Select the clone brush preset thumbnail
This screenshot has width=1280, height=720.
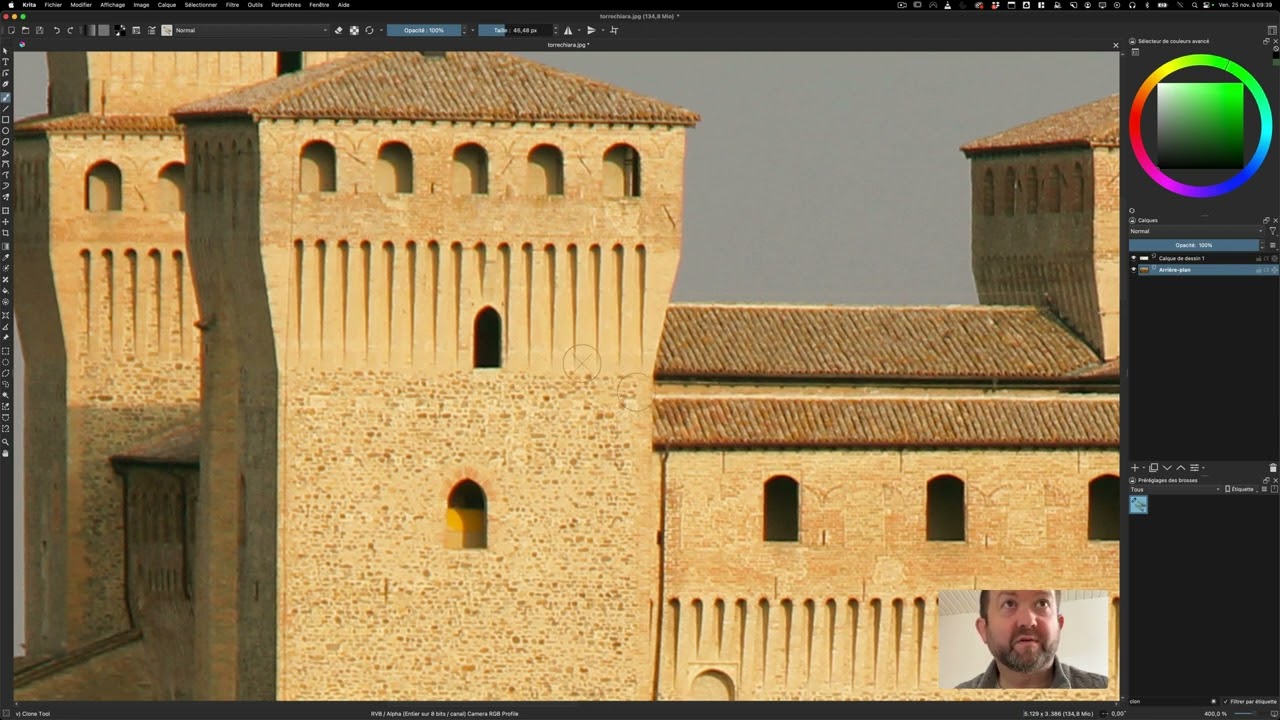point(1138,504)
